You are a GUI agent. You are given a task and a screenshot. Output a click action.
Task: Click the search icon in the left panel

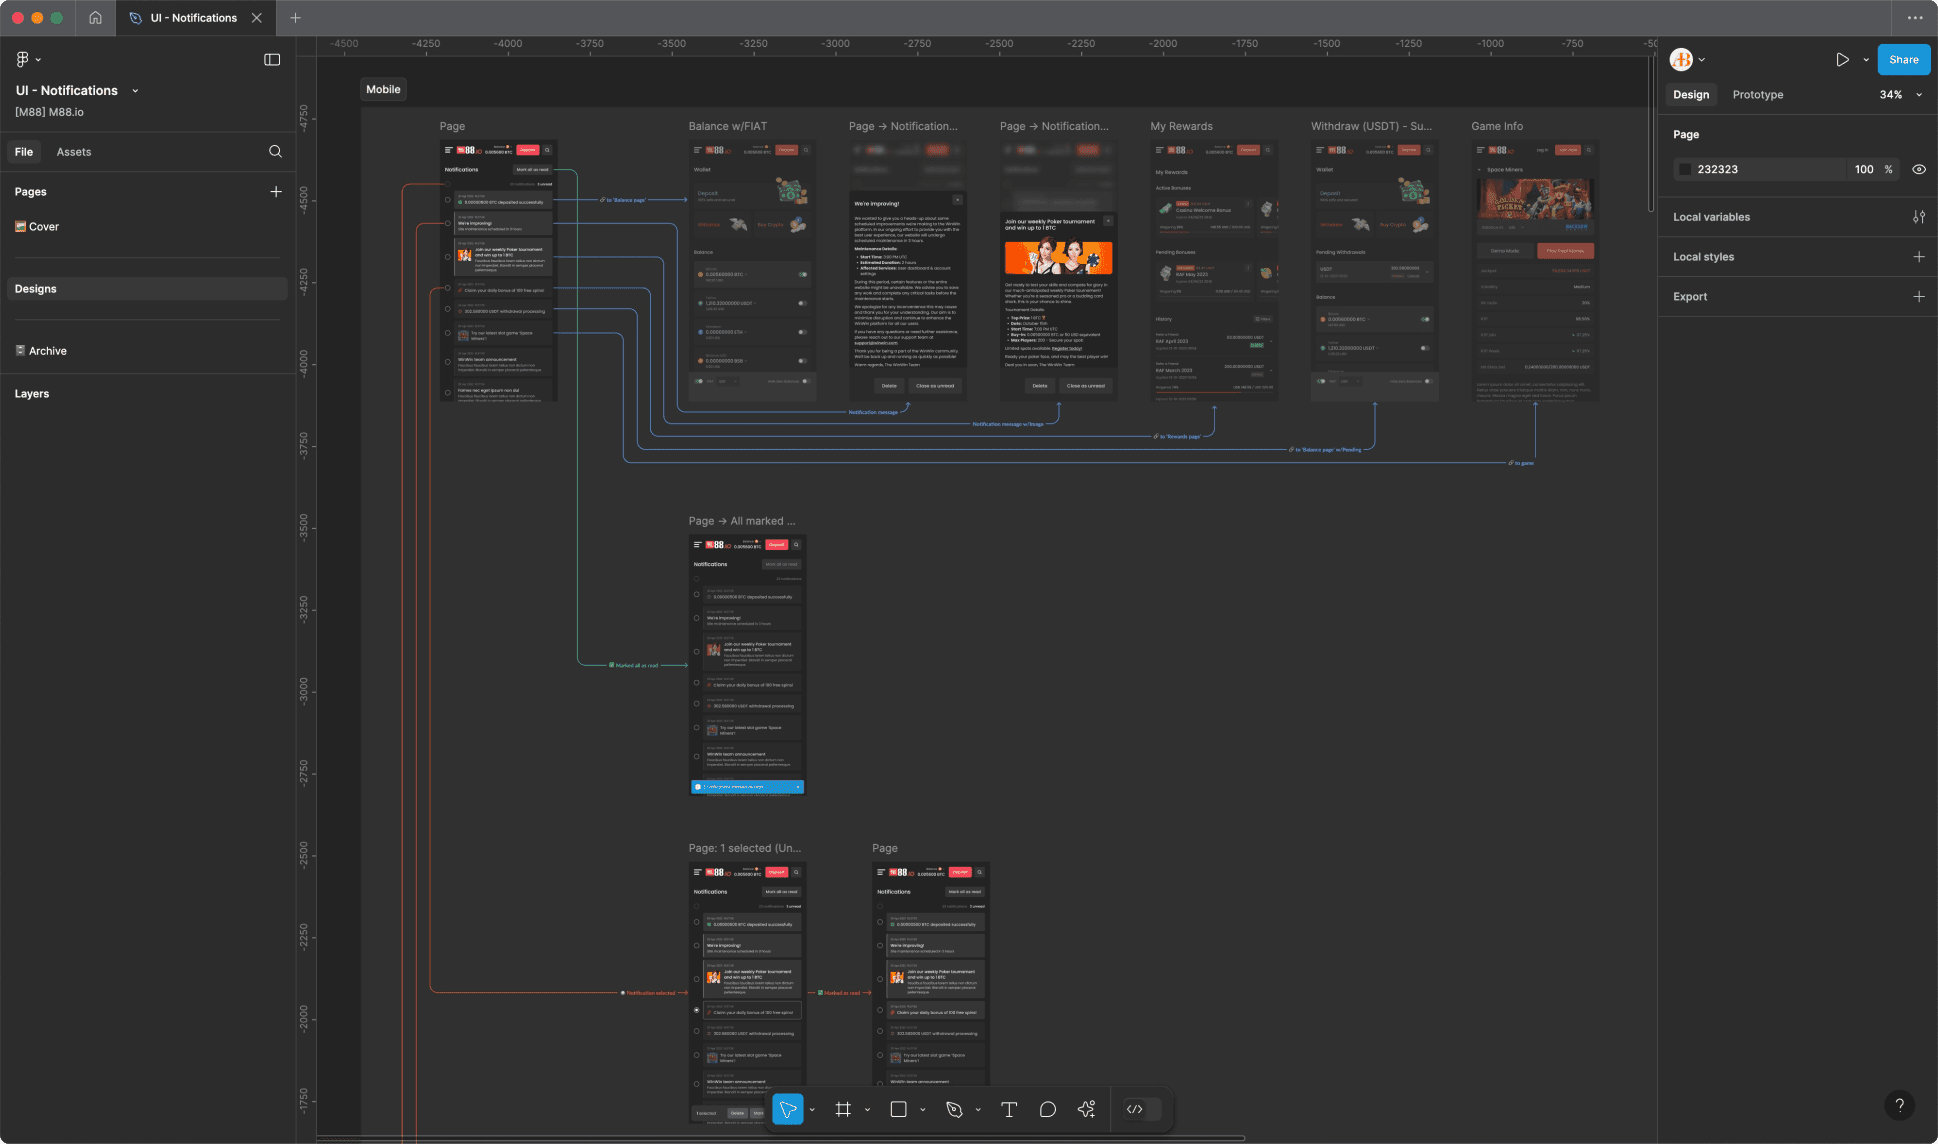point(275,151)
